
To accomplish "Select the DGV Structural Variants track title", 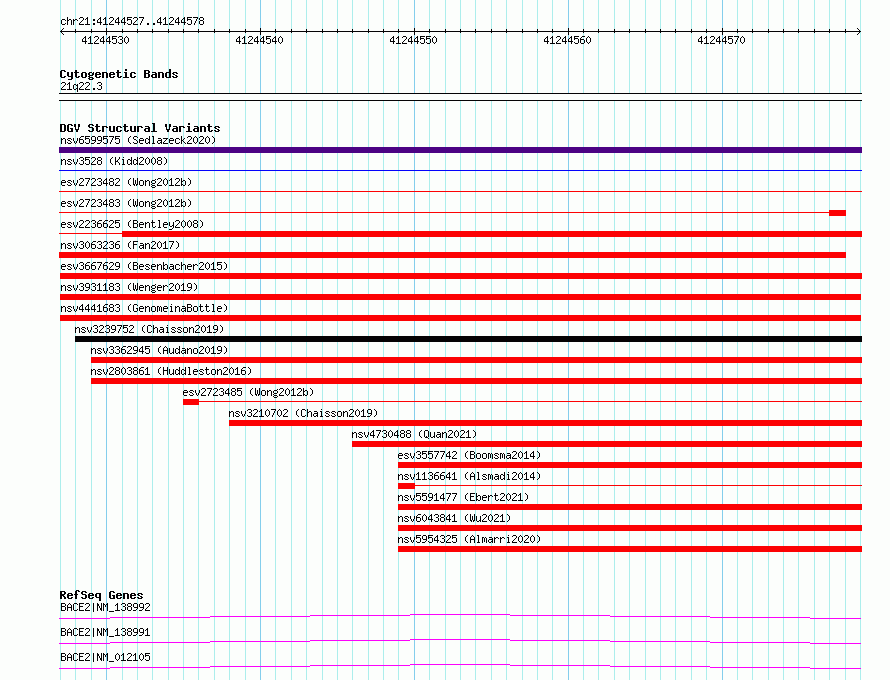I will 140,128.
